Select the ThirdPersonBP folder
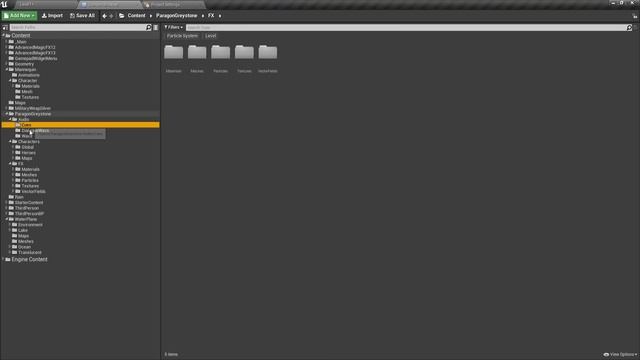The image size is (640, 360). [29, 213]
